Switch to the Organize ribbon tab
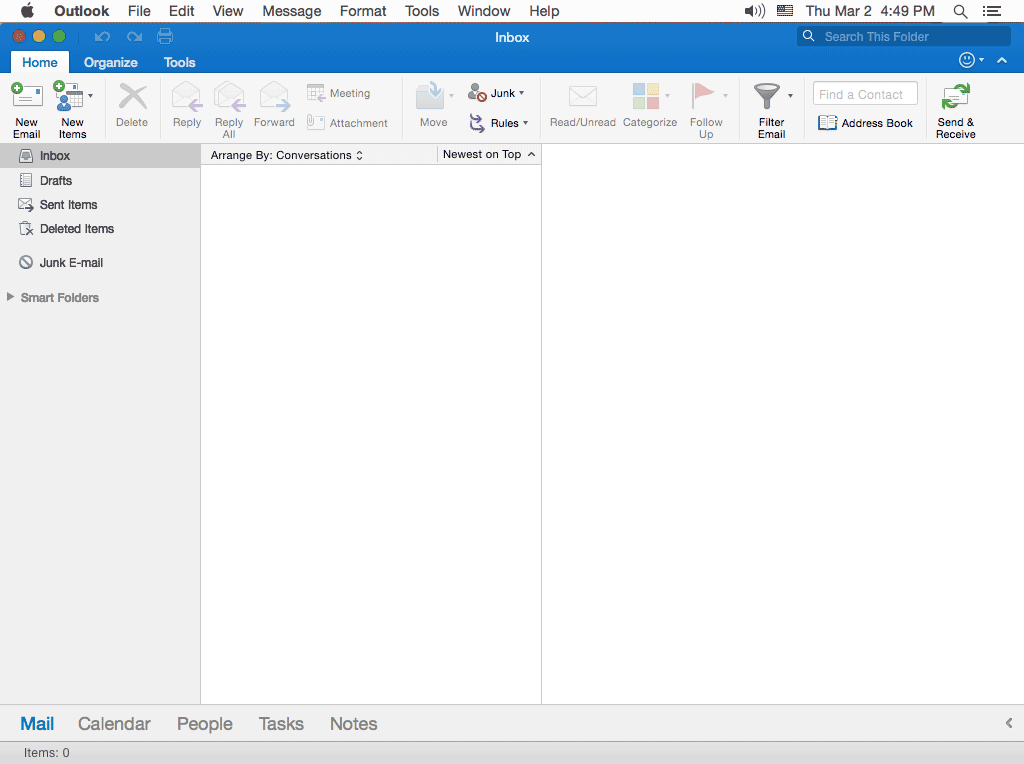 [x=110, y=62]
